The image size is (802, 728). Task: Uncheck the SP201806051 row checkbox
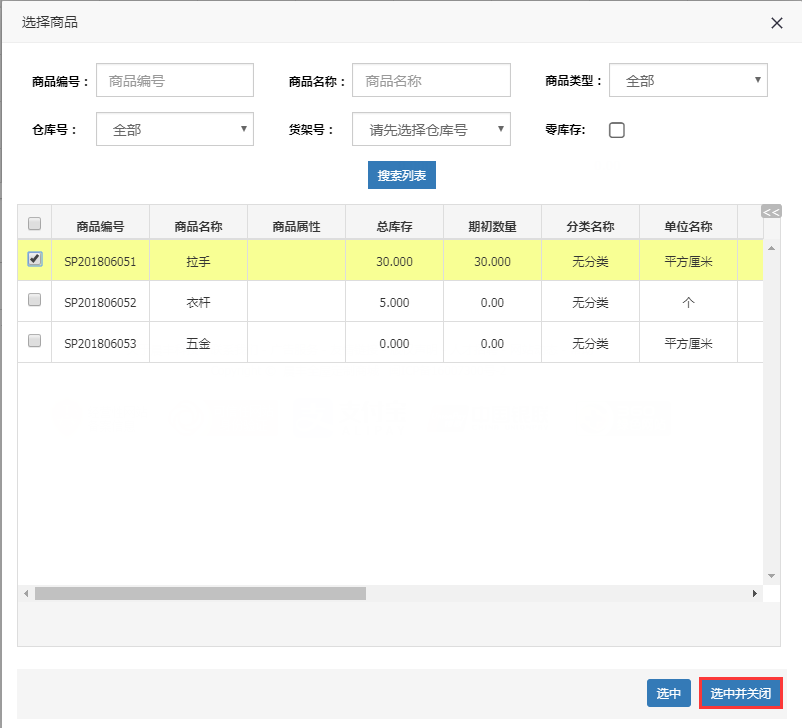click(35, 259)
